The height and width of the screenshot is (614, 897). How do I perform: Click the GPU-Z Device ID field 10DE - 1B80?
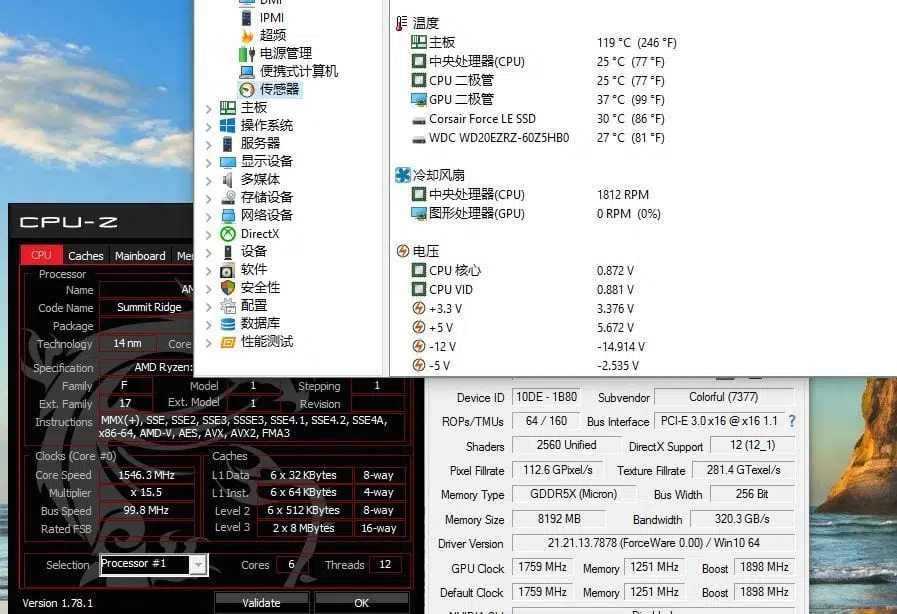546,397
